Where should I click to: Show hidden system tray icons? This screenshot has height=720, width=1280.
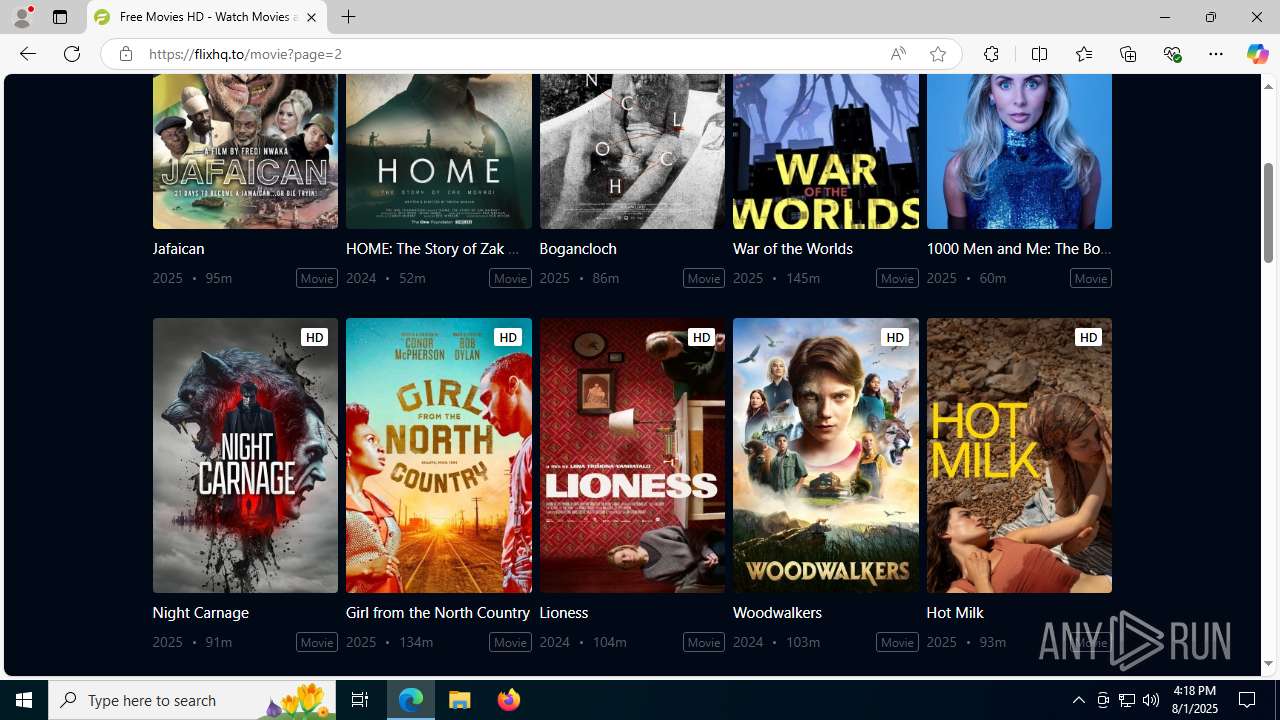[1078, 700]
